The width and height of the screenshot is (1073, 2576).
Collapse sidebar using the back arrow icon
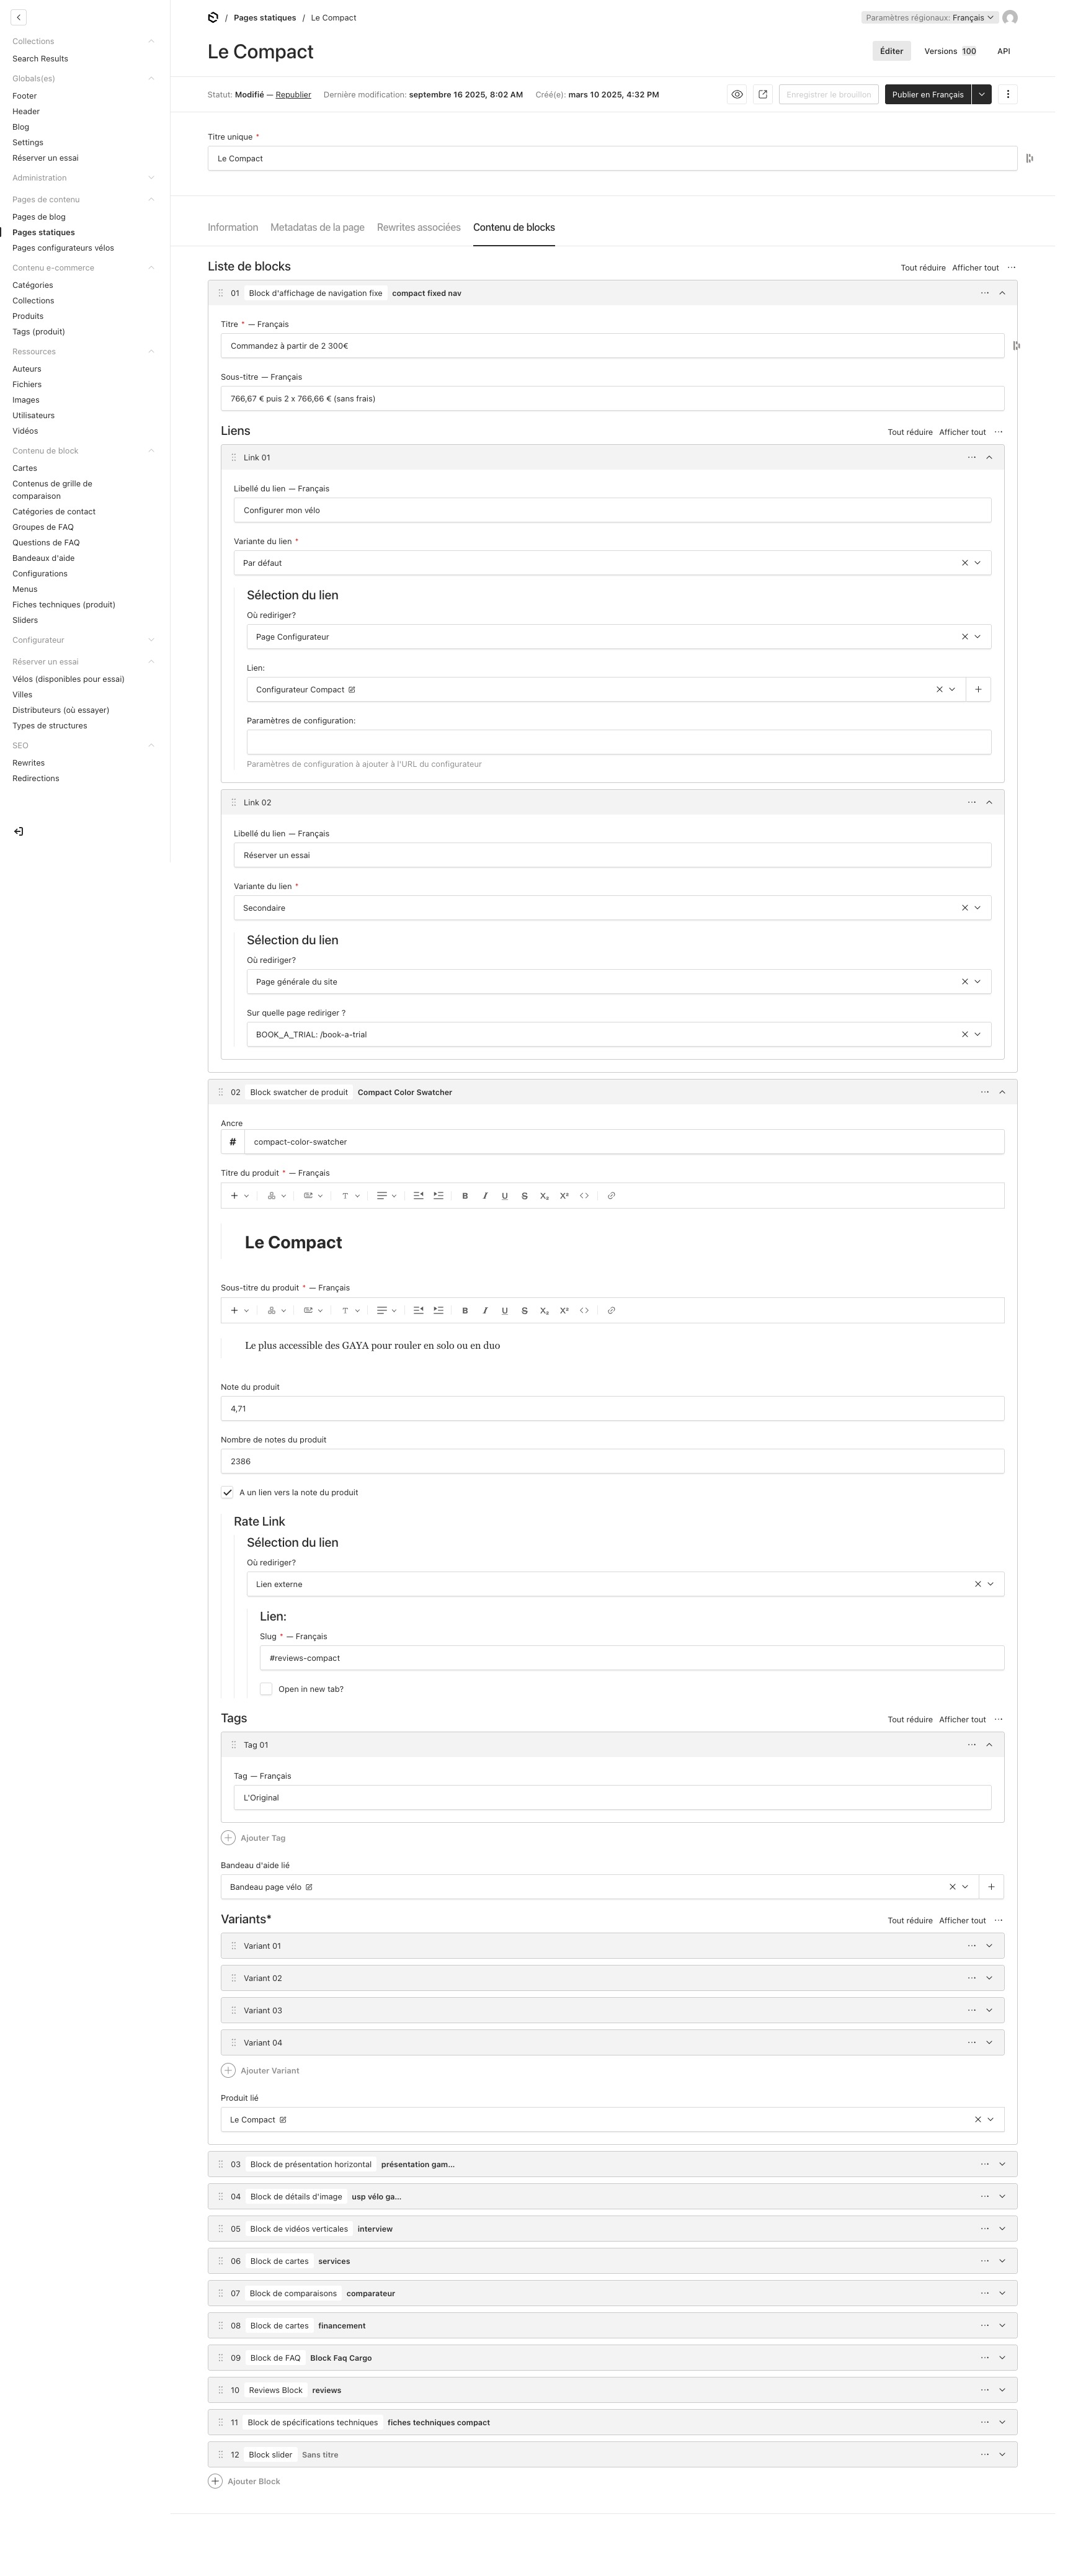(x=18, y=17)
